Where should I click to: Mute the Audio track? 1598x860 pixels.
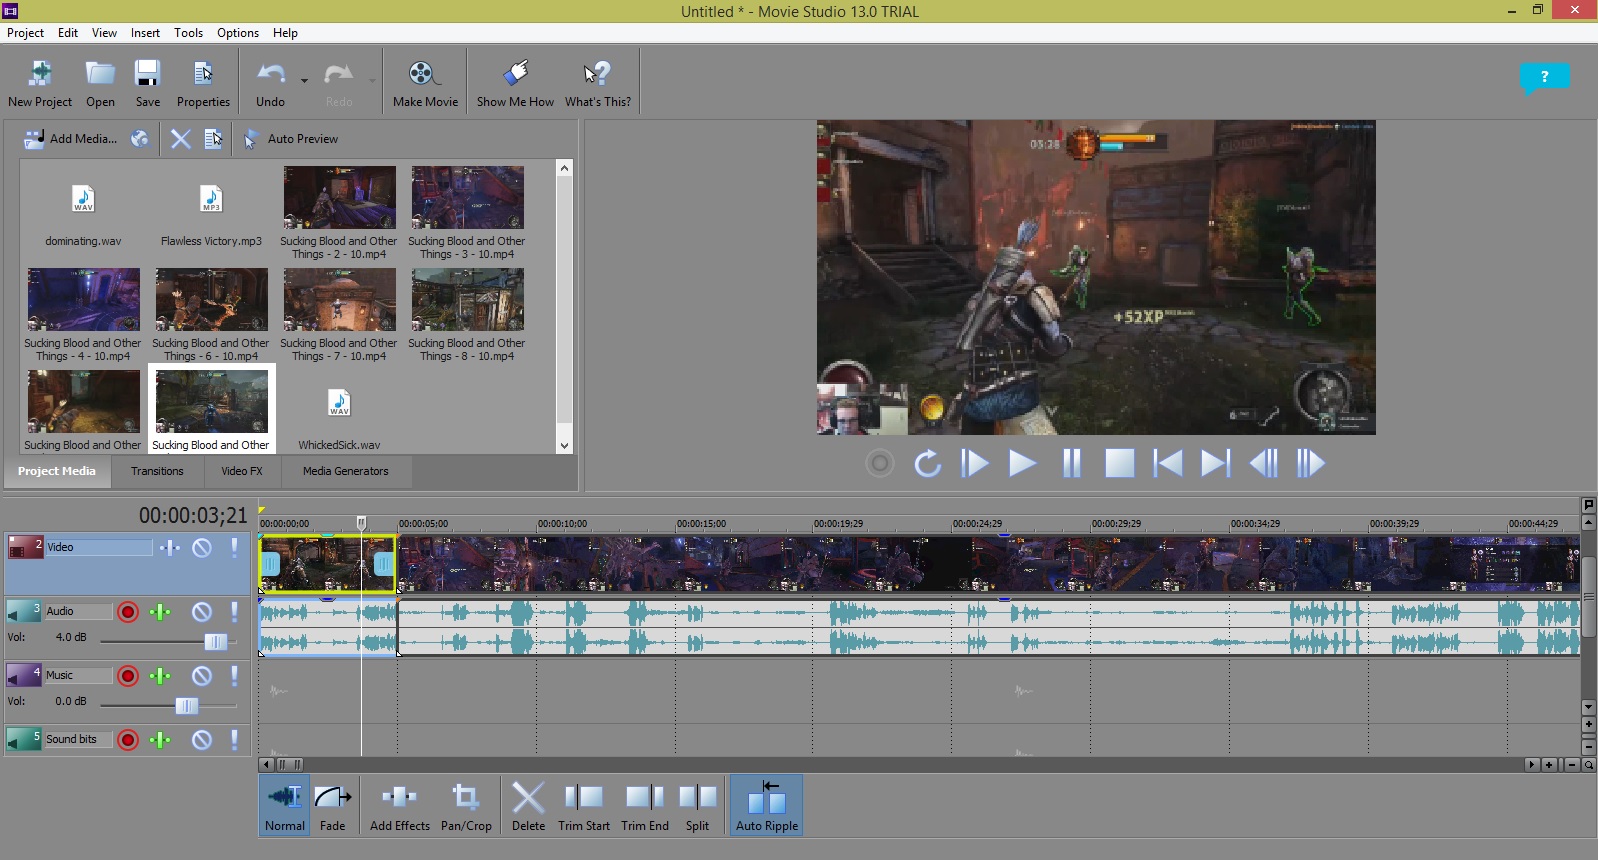click(x=202, y=612)
